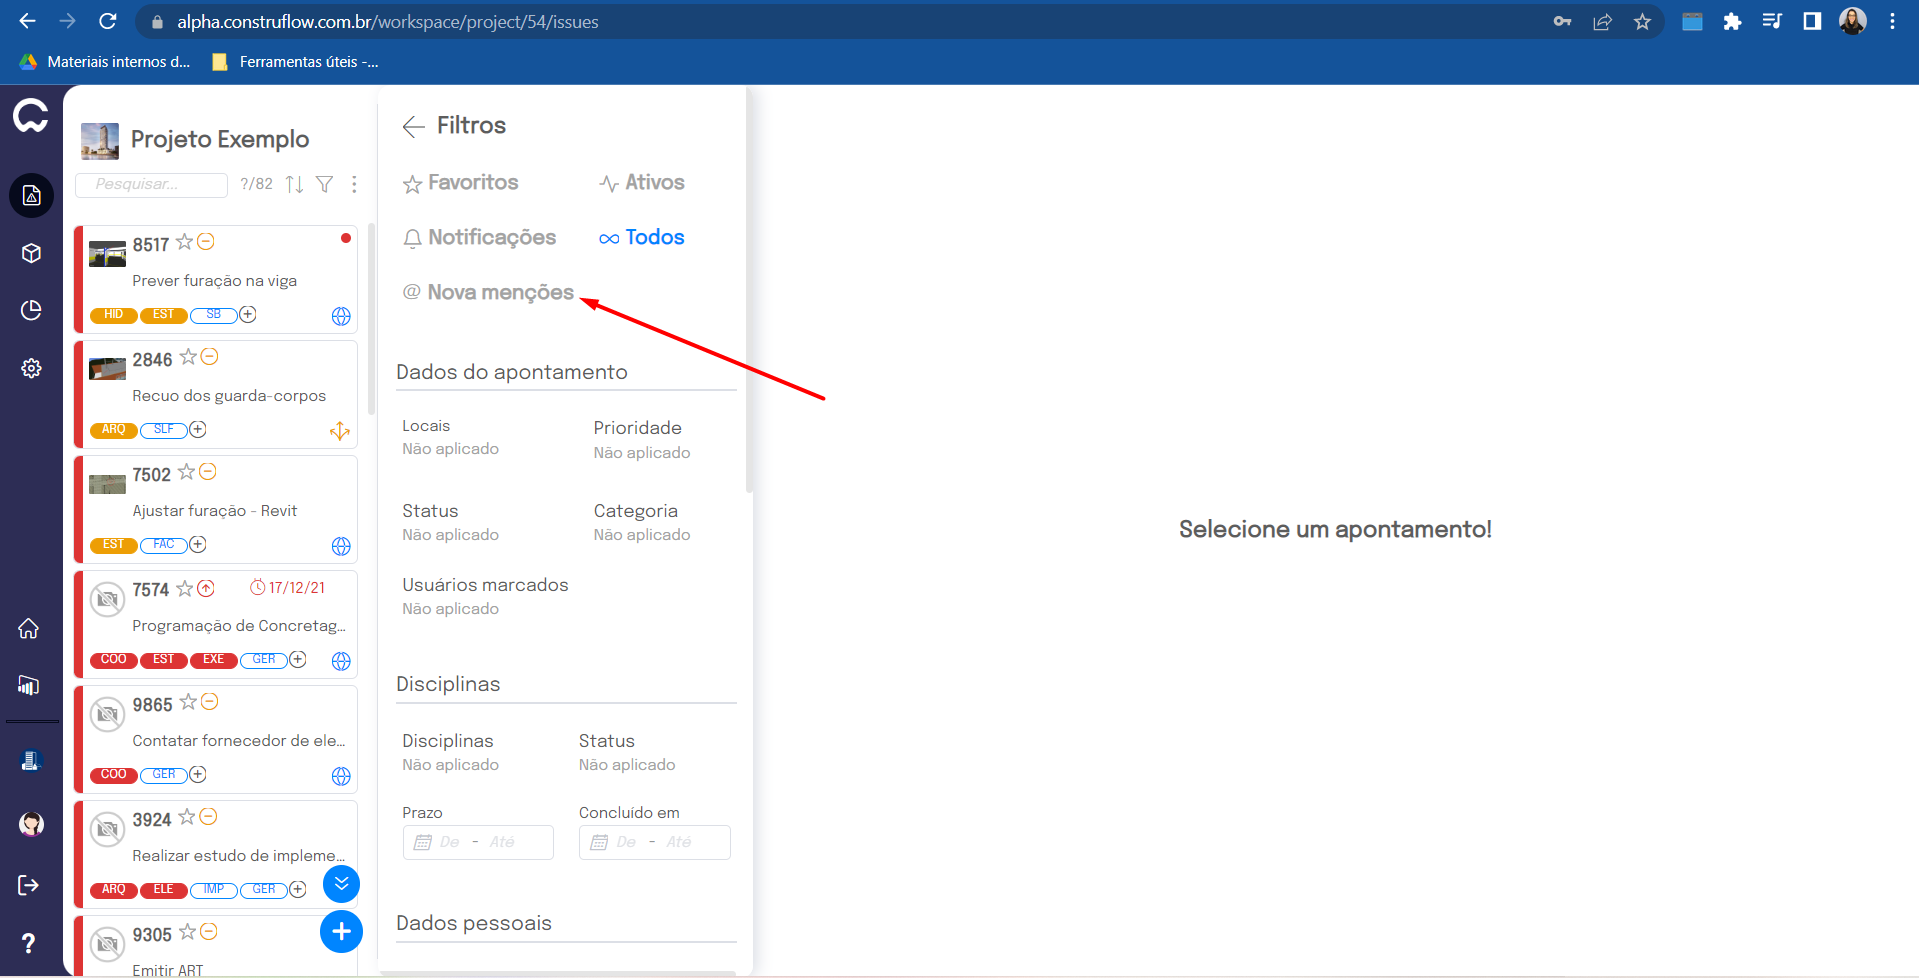
Task: Star issue 8517 as favorite
Action: 184,242
